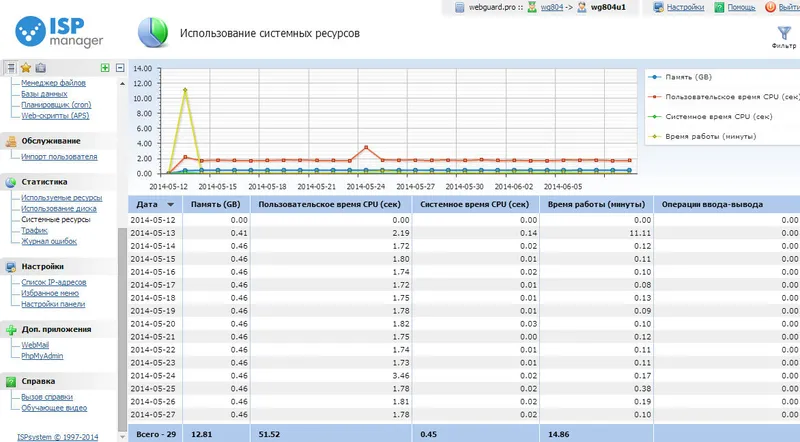Click the Справка question mark icon

(11, 381)
